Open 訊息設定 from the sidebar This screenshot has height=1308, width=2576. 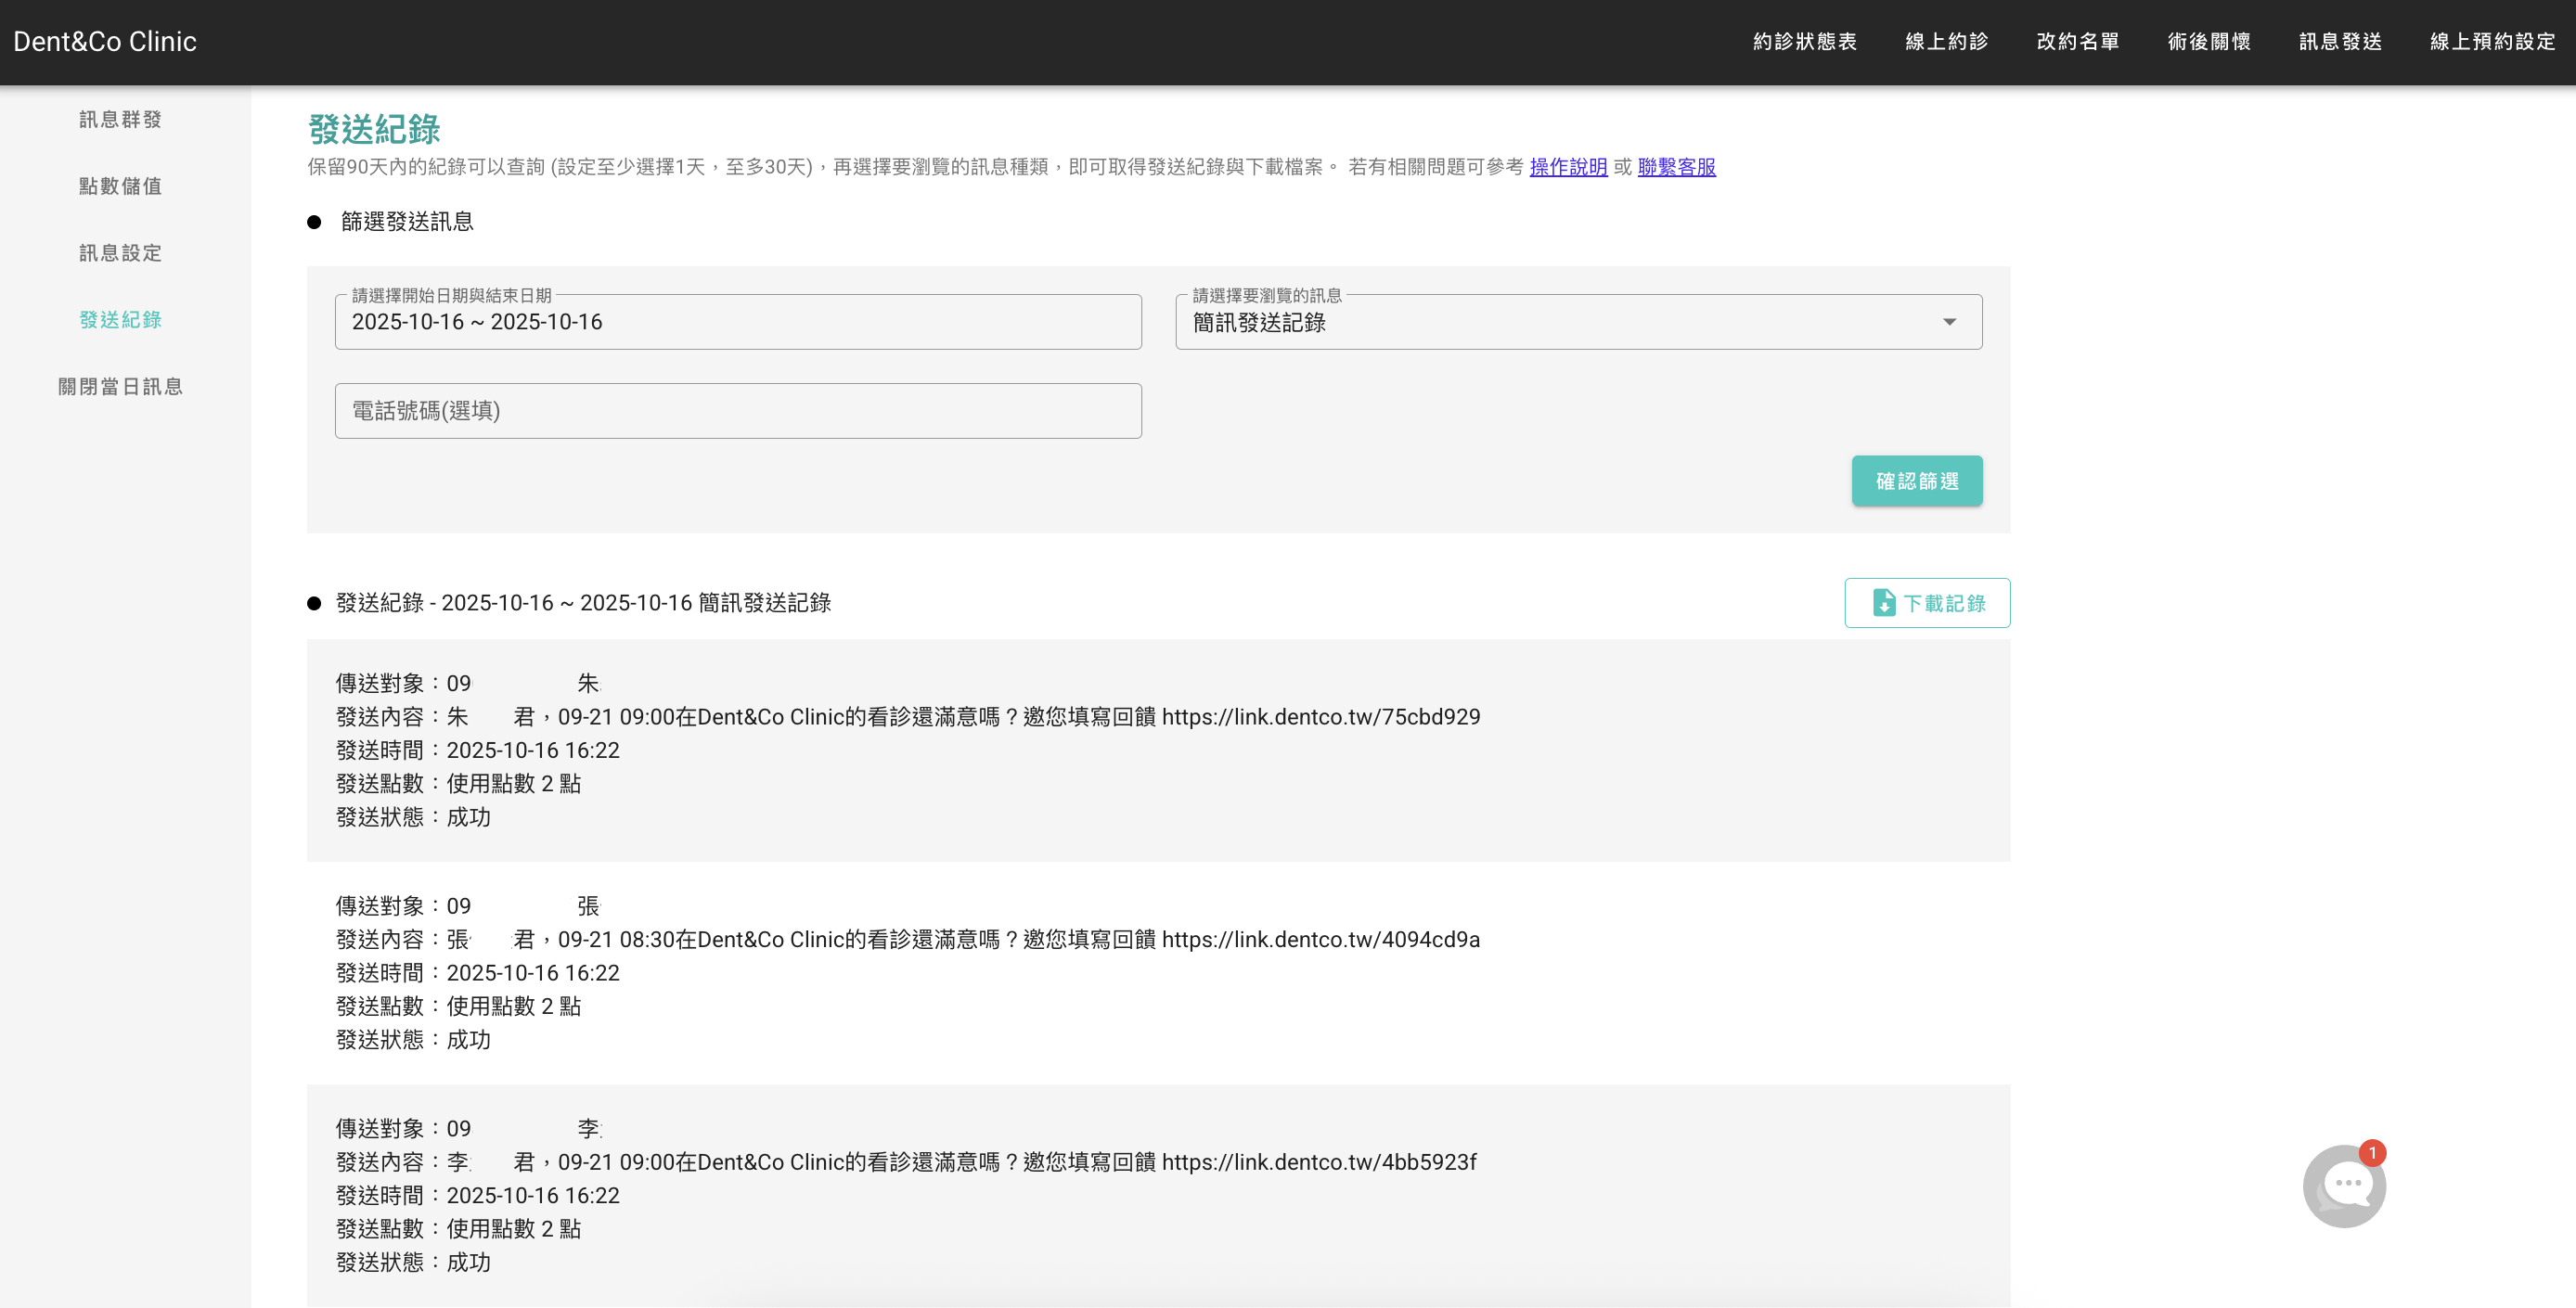coord(120,252)
